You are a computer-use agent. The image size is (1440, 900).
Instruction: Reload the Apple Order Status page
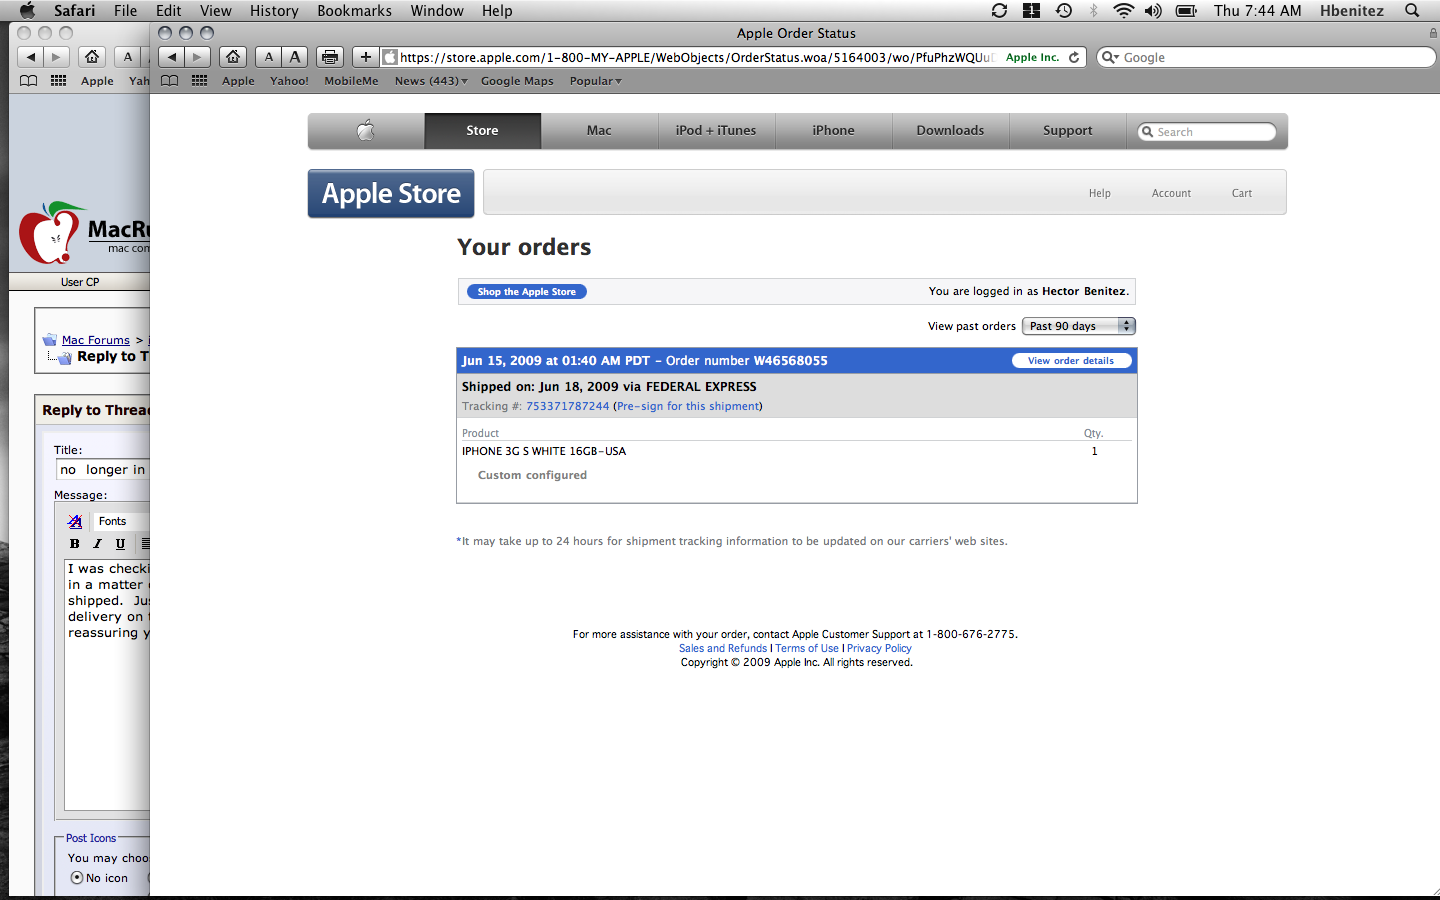point(1074,57)
